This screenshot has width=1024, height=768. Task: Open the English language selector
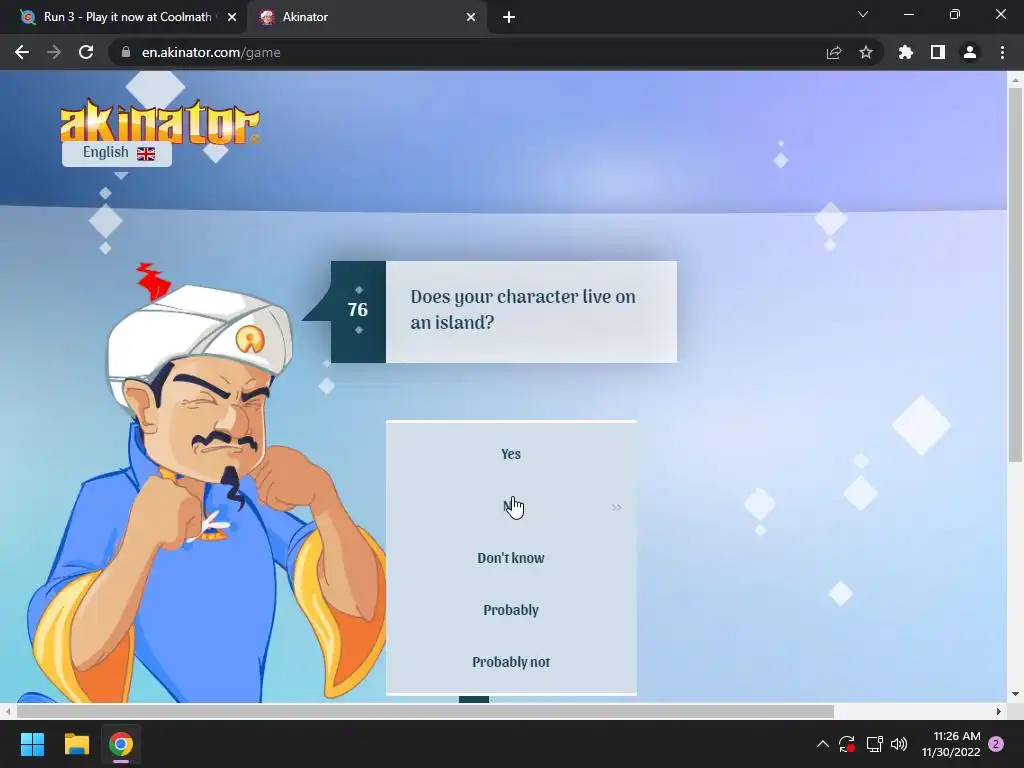pyautogui.click(x=117, y=153)
